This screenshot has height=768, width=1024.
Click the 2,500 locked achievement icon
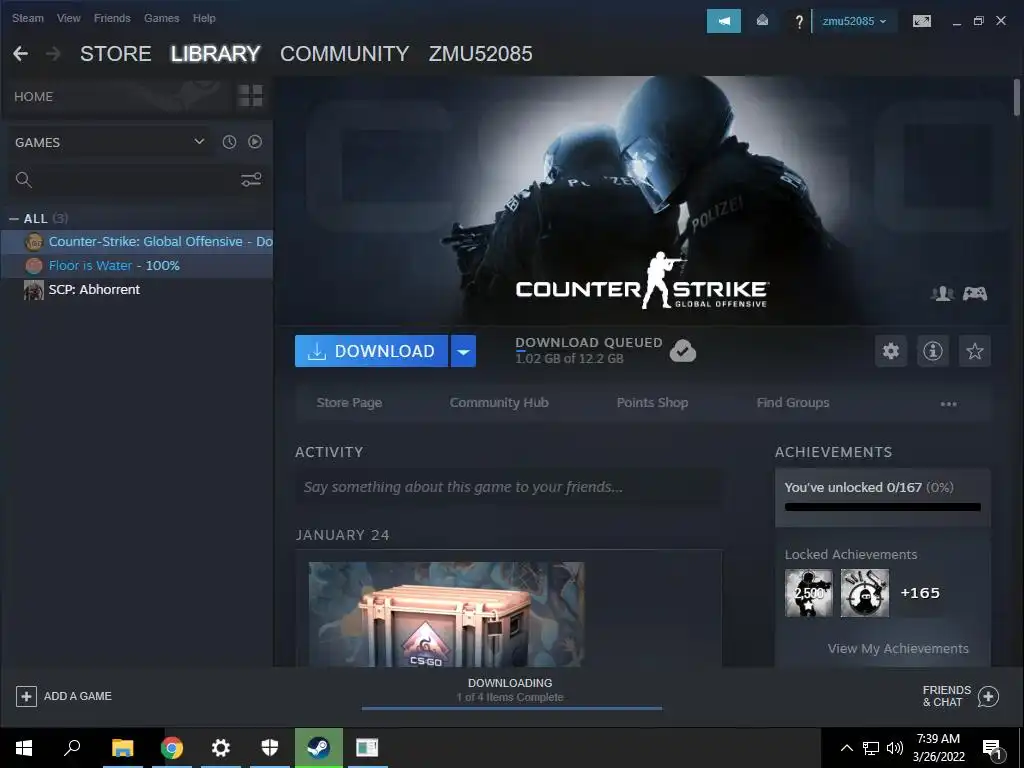point(808,593)
